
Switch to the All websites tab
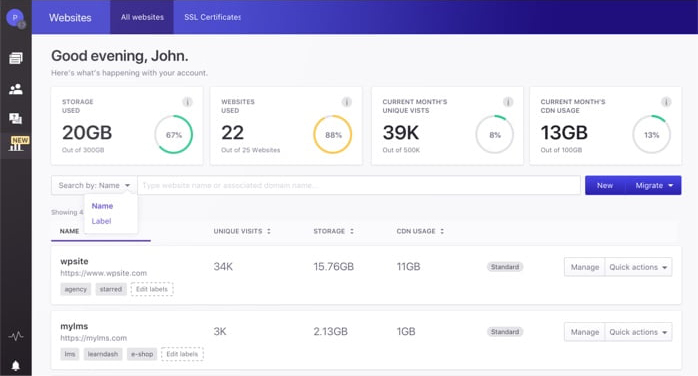tap(142, 17)
